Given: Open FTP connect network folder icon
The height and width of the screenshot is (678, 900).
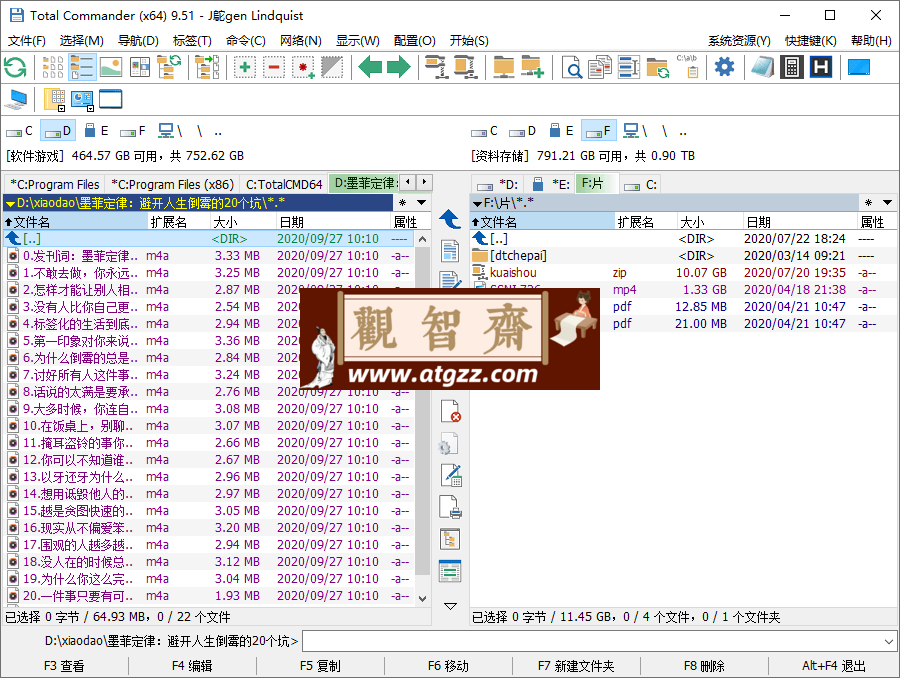Looking at the screenshot, I should point(504,67).
